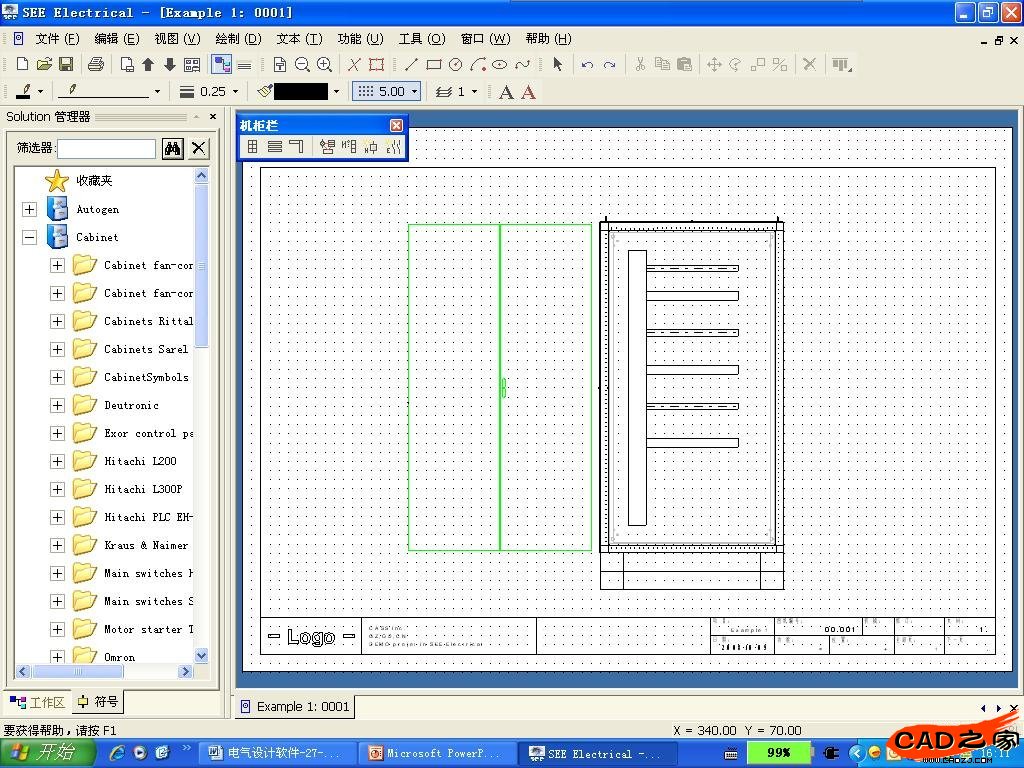Select the arrow pointer selection tool
The image size is (1024, 768).
pyautogui.click(x=557, y=64)
